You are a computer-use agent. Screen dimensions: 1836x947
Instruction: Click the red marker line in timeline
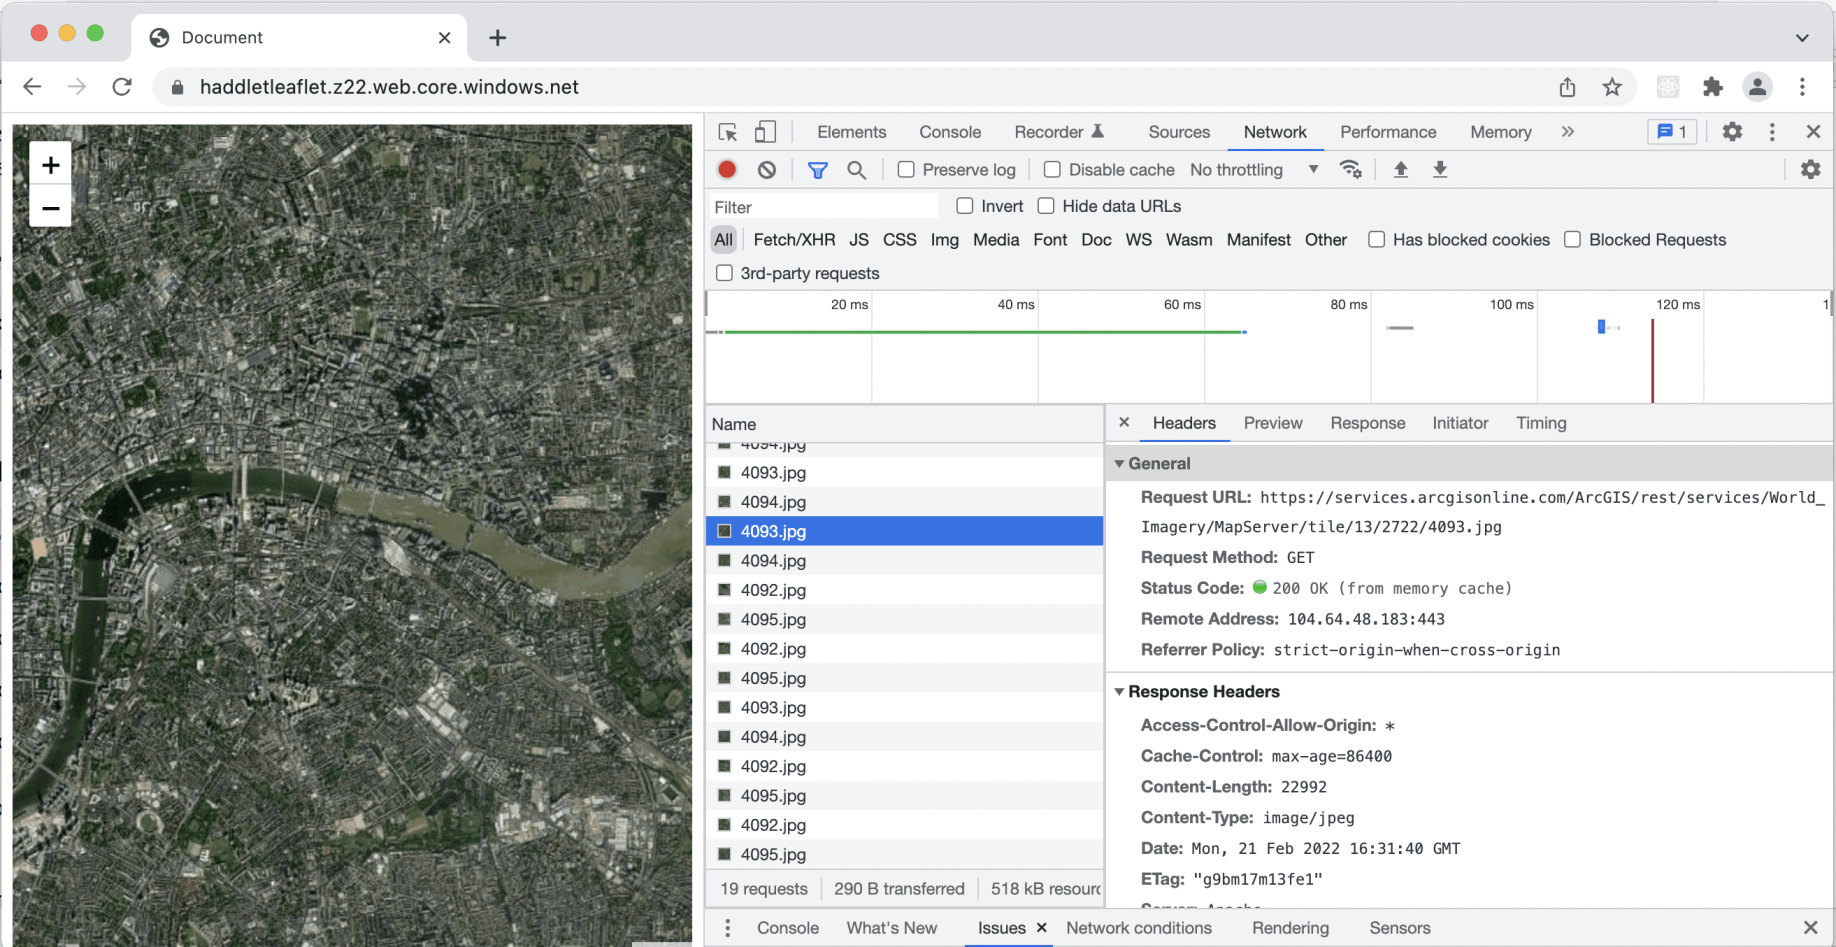1652,360
